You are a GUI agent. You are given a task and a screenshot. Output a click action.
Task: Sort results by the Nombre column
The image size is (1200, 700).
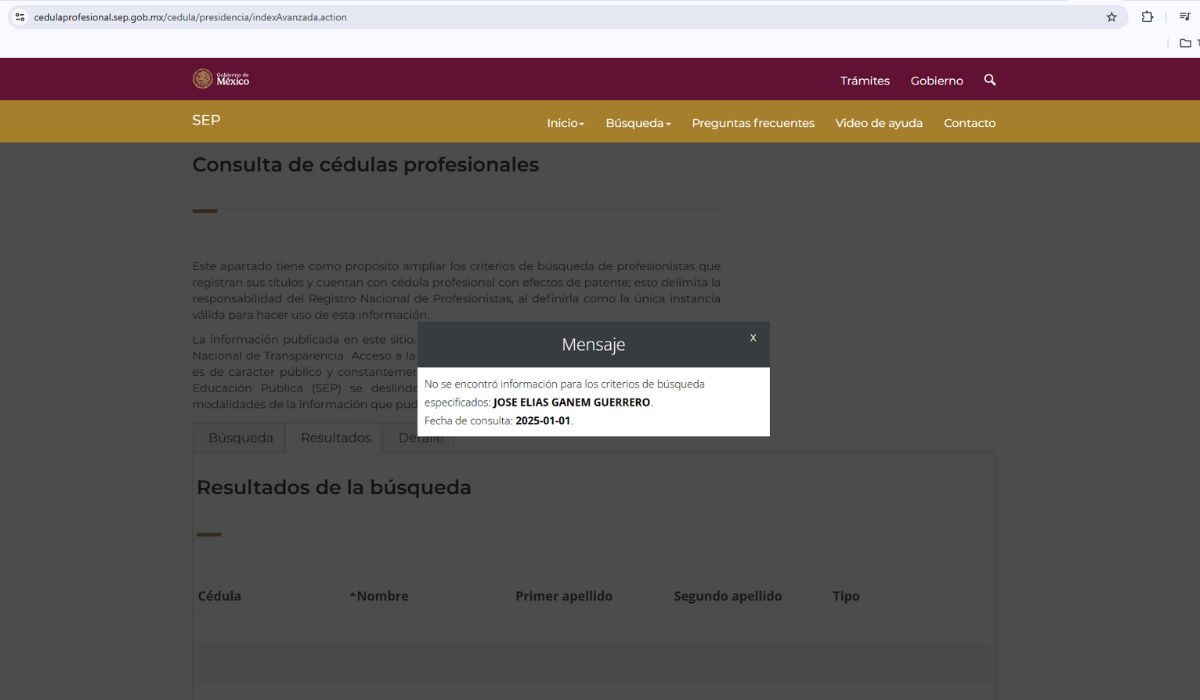point(381,596)
